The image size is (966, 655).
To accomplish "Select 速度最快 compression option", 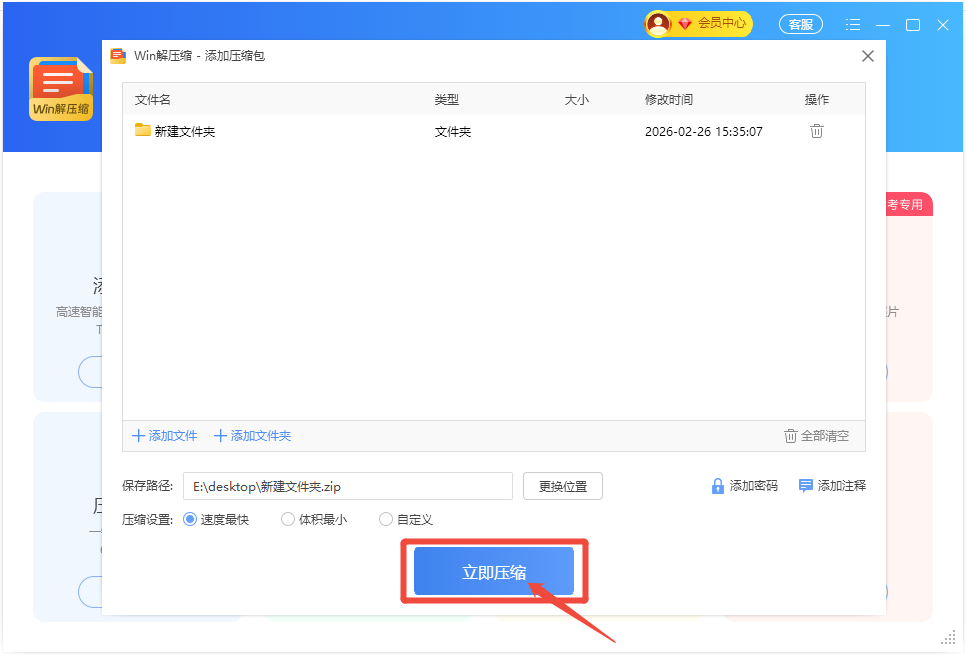I will (x=190, y=519).
